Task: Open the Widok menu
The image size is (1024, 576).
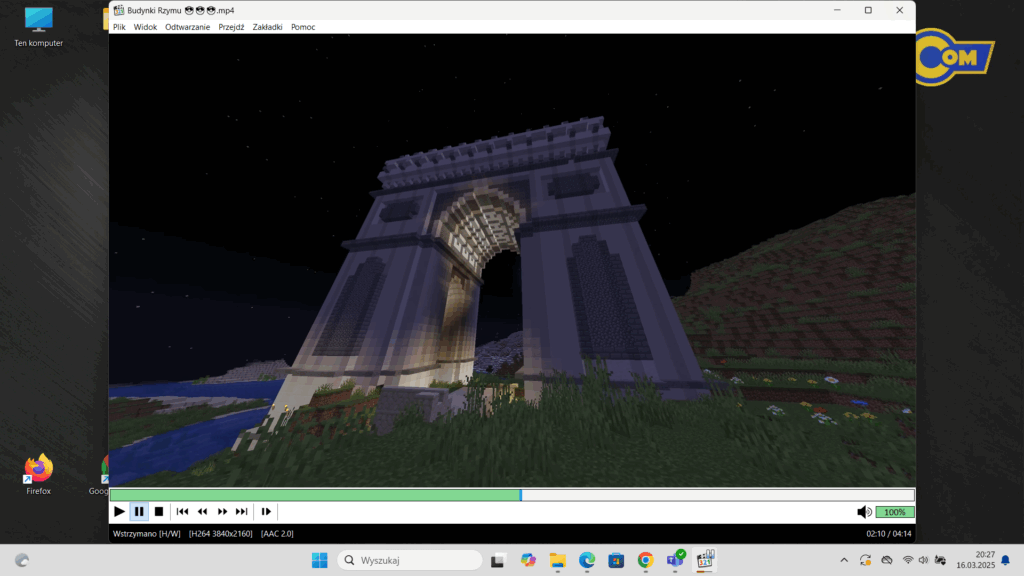Action: [145, 27]
